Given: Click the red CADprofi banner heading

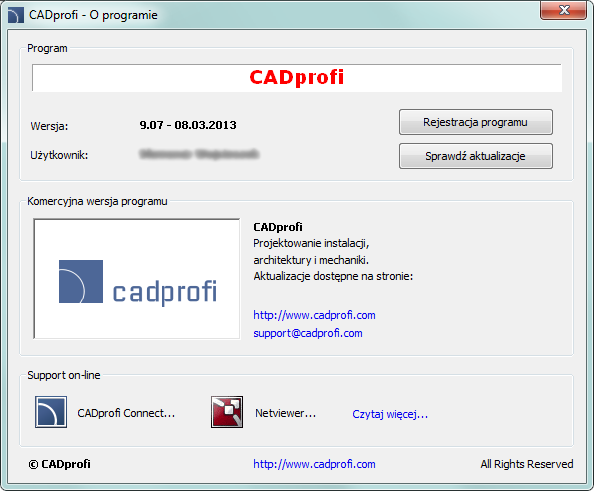Looking at the screenshot, I should point(297,77).
